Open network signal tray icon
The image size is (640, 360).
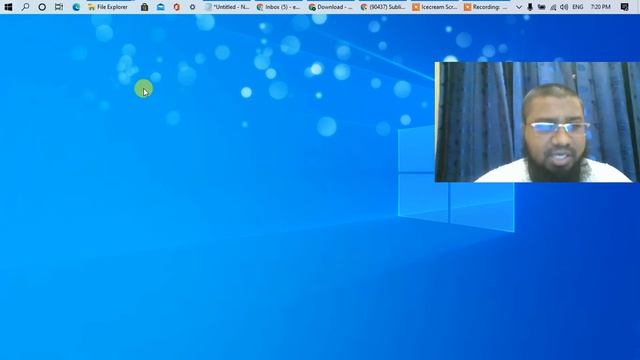(x=553, y=7)
